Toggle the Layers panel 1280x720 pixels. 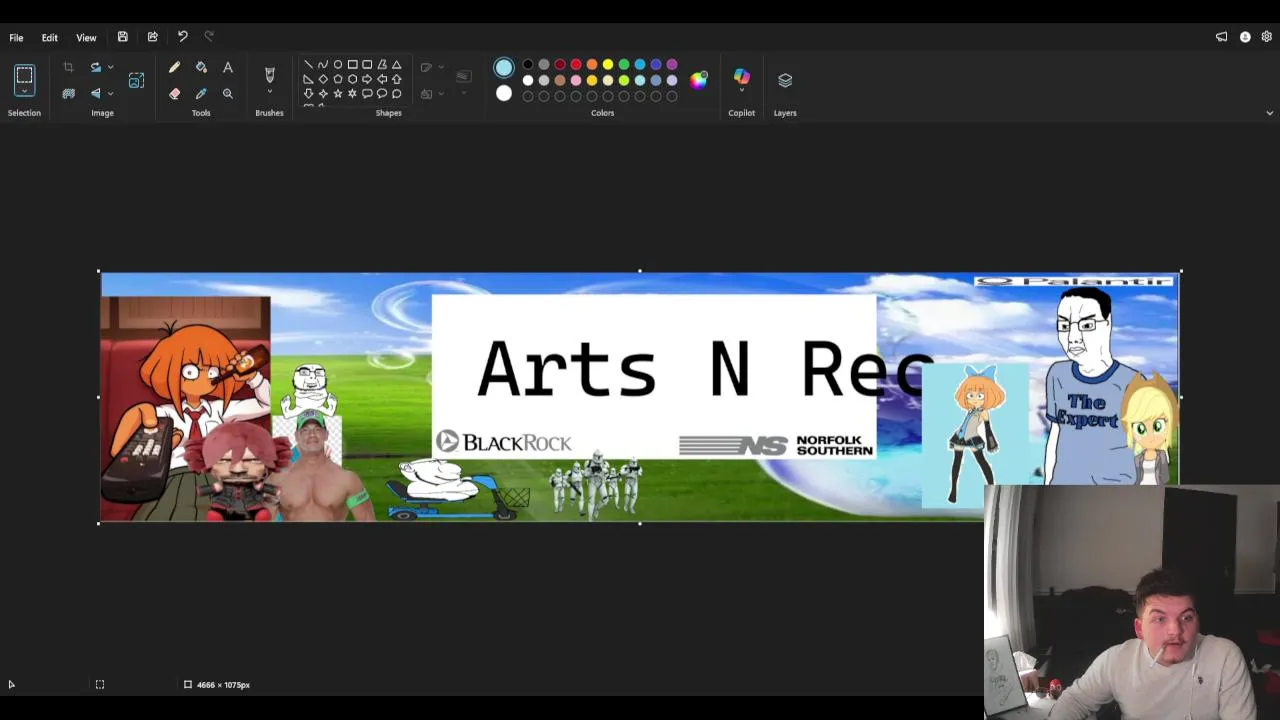(785, 80)
